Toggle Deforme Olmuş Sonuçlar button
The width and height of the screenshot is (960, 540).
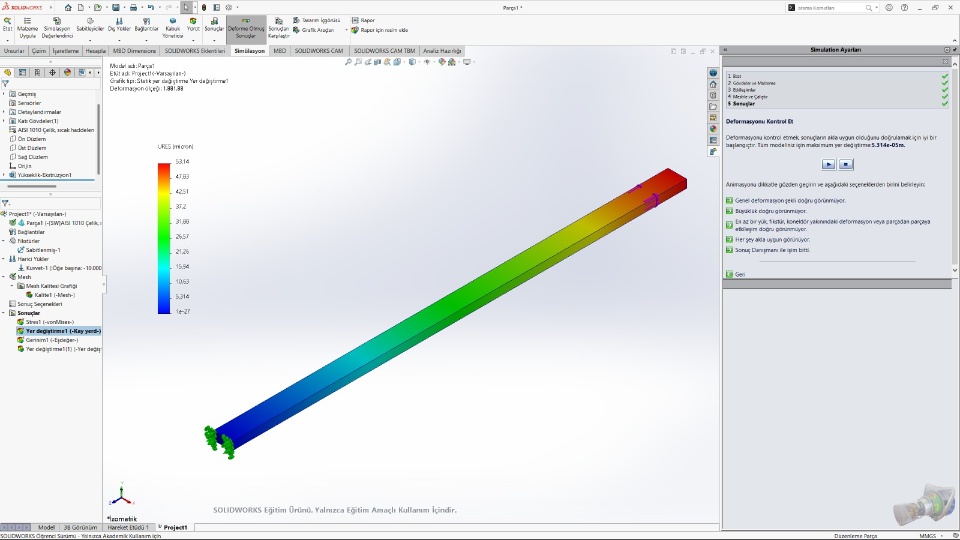click(x=246, y=28)
